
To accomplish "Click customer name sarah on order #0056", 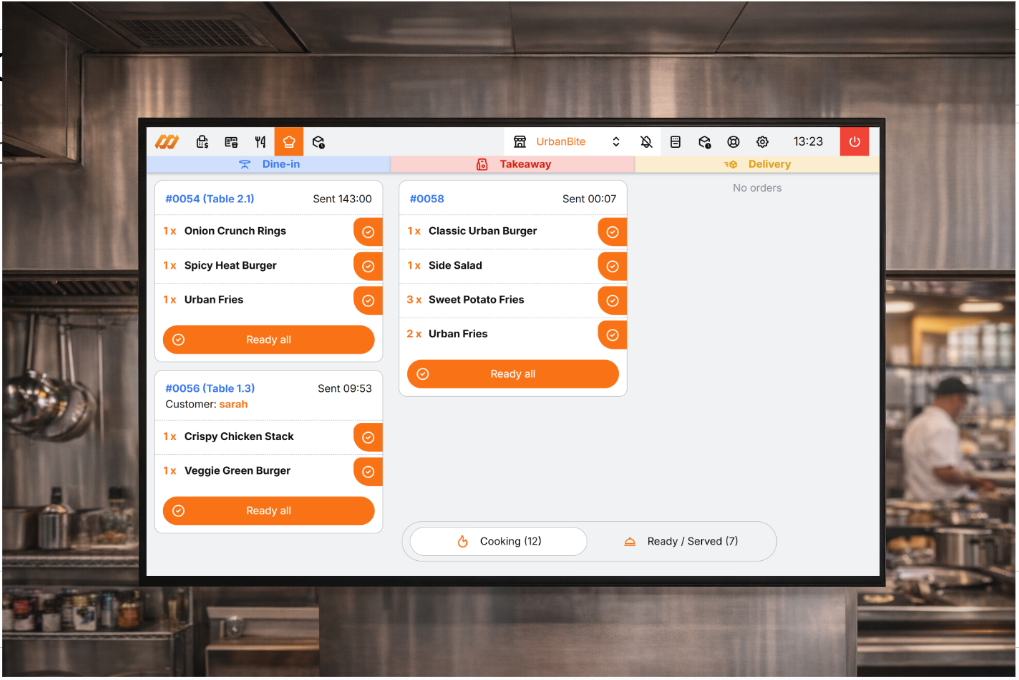I will (x=233, y=404).
